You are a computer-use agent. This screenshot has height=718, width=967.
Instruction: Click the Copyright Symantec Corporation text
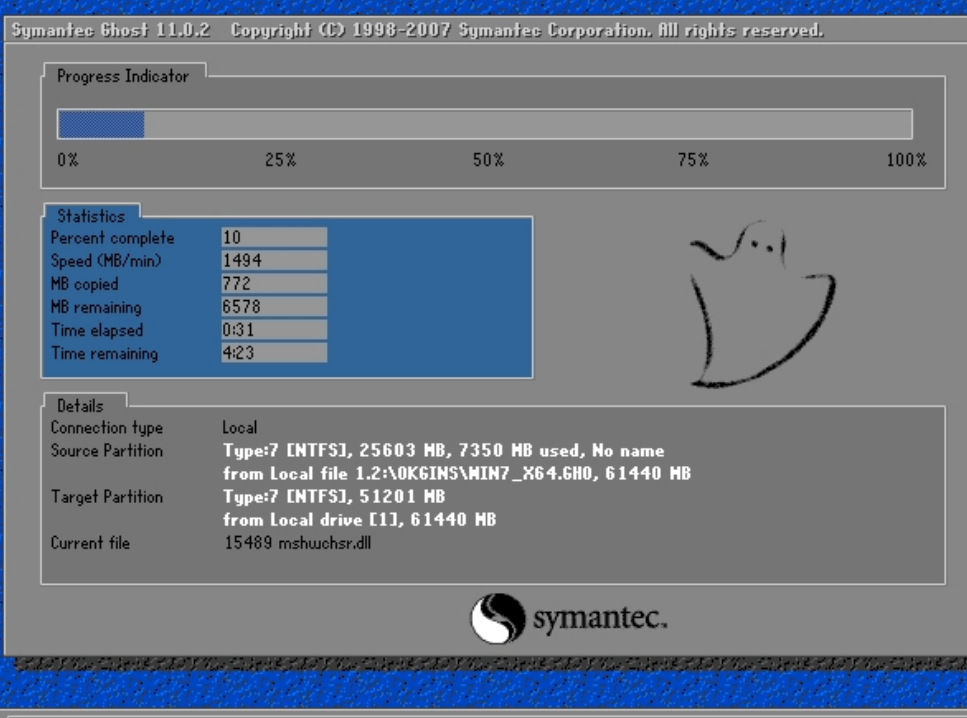point(527,30)
